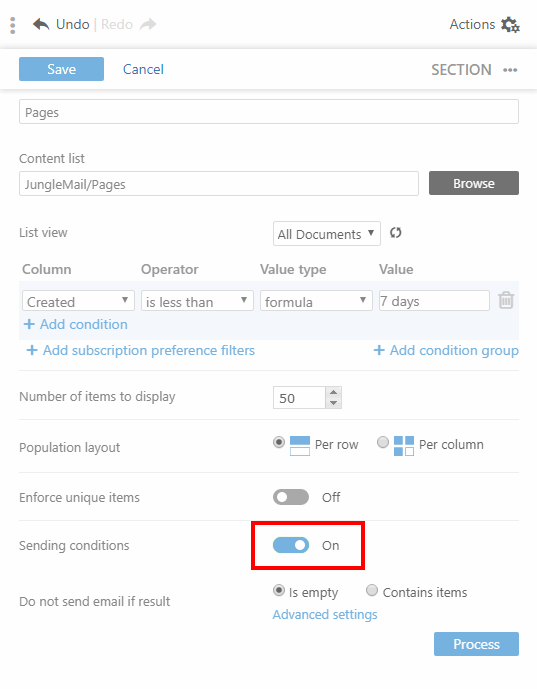This screenshot has height=689, width=537.
Task: Turn on Enforce unique items toggle
Action: 291,497
